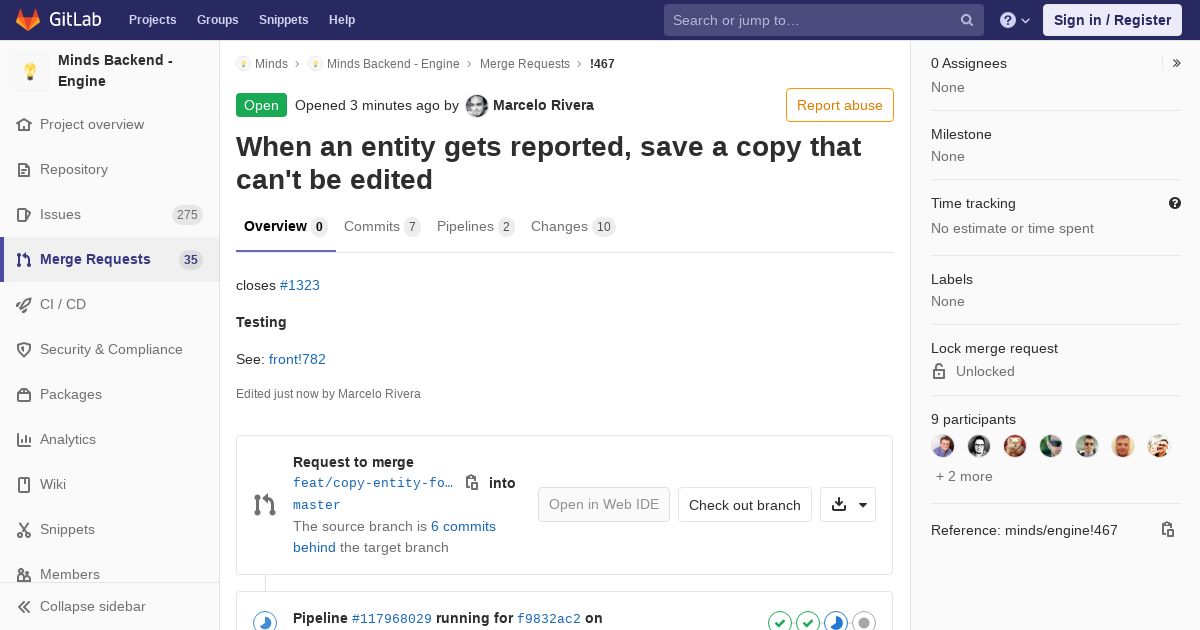Click second participant avatar
The image size is (1200, 630).
(x=979, y=446)
